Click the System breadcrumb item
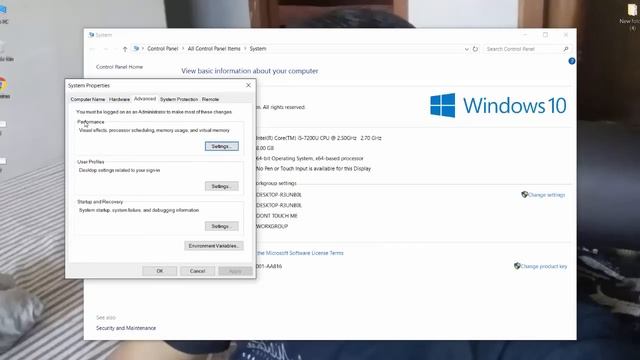This screenshot has width=640, height=360. tap(258, 49)
